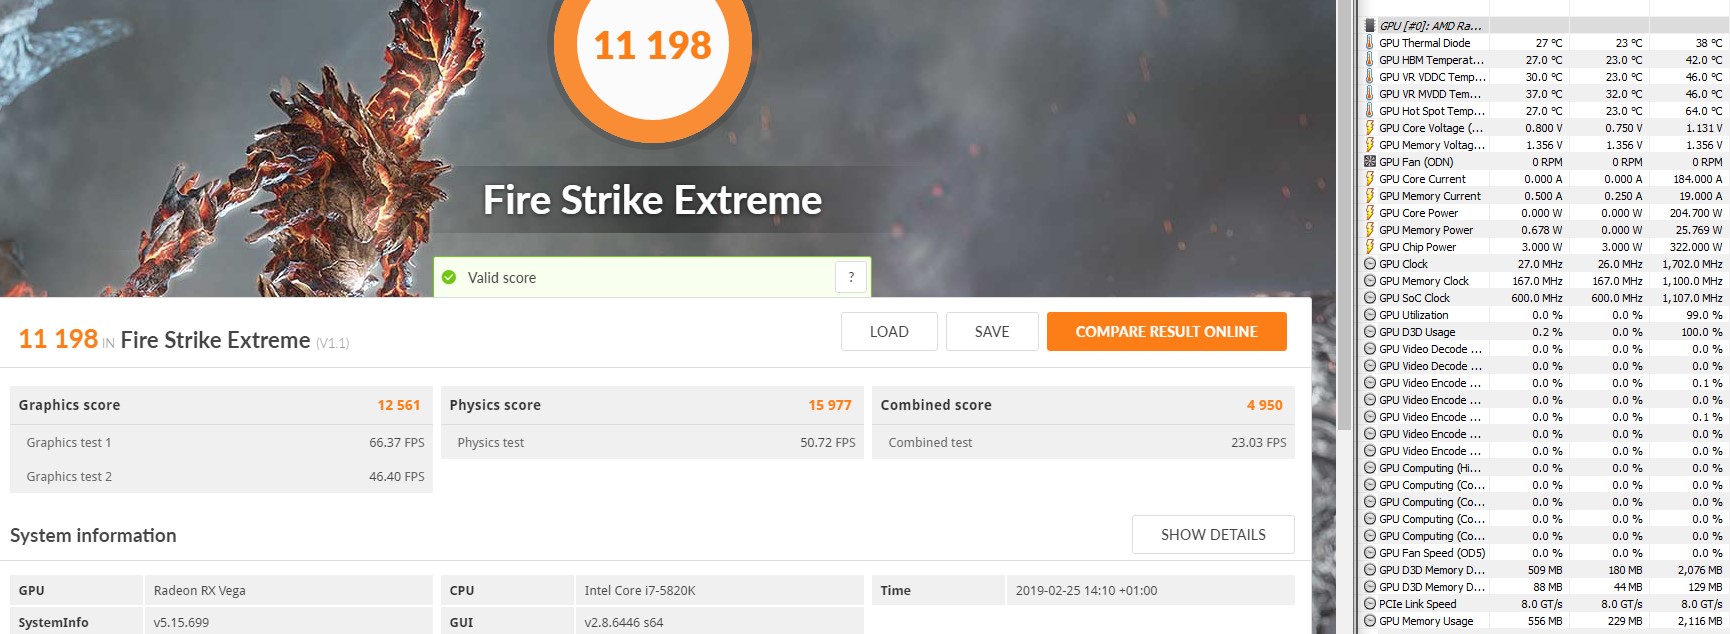Viewport: 1730px width, 634px height.
Task: Click SHOW DETAILS for system information
Action: 1213,535
